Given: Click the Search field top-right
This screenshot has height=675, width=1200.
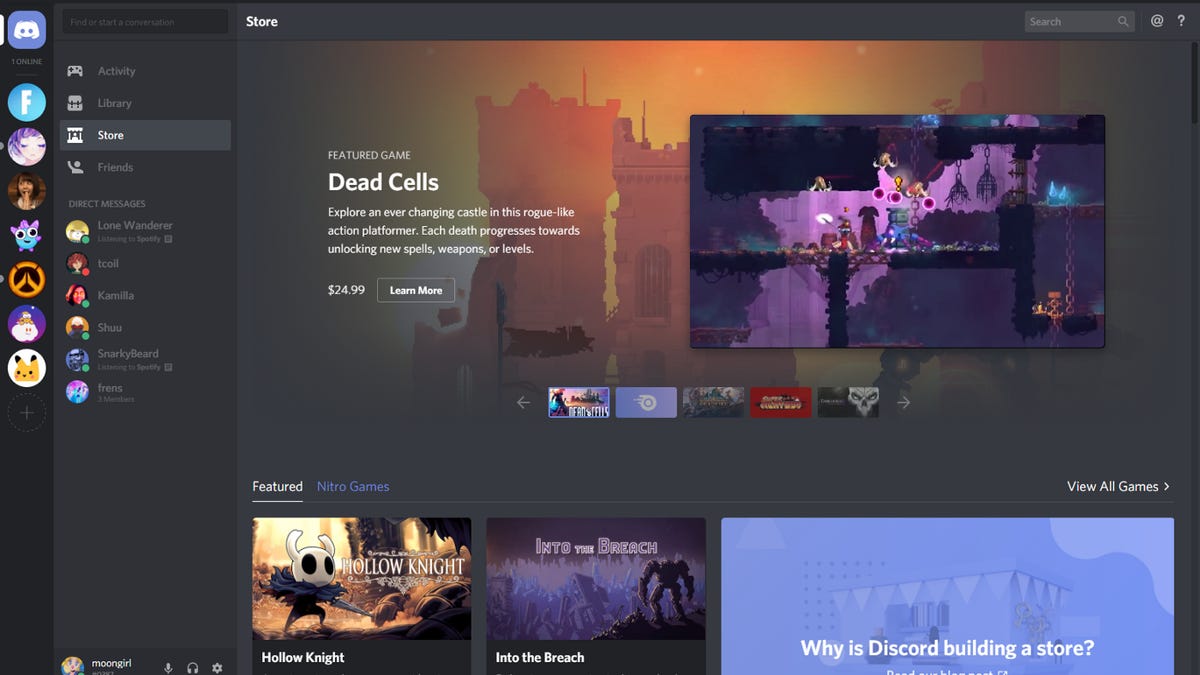Looking at the screenshot, I should [1080, 20].
